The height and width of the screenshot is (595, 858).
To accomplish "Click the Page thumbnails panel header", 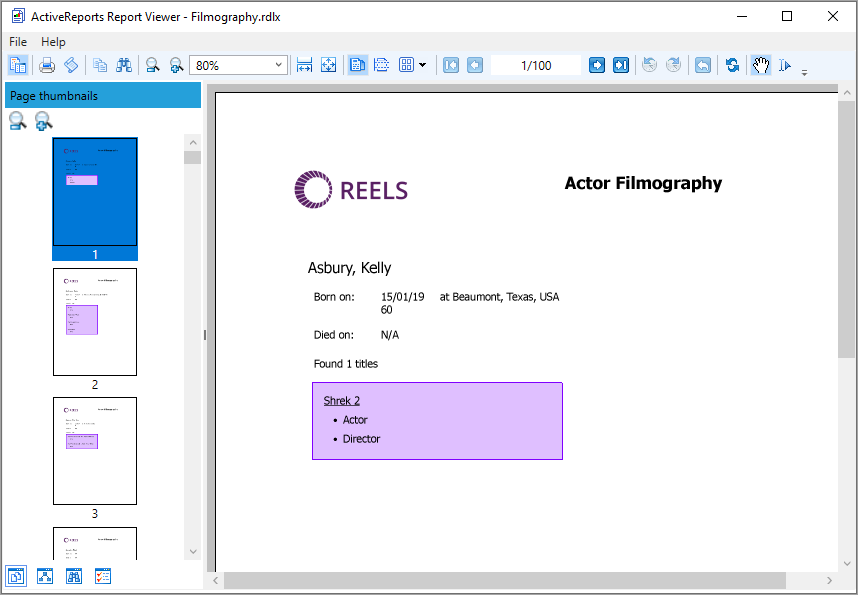I will click(103, 96).
